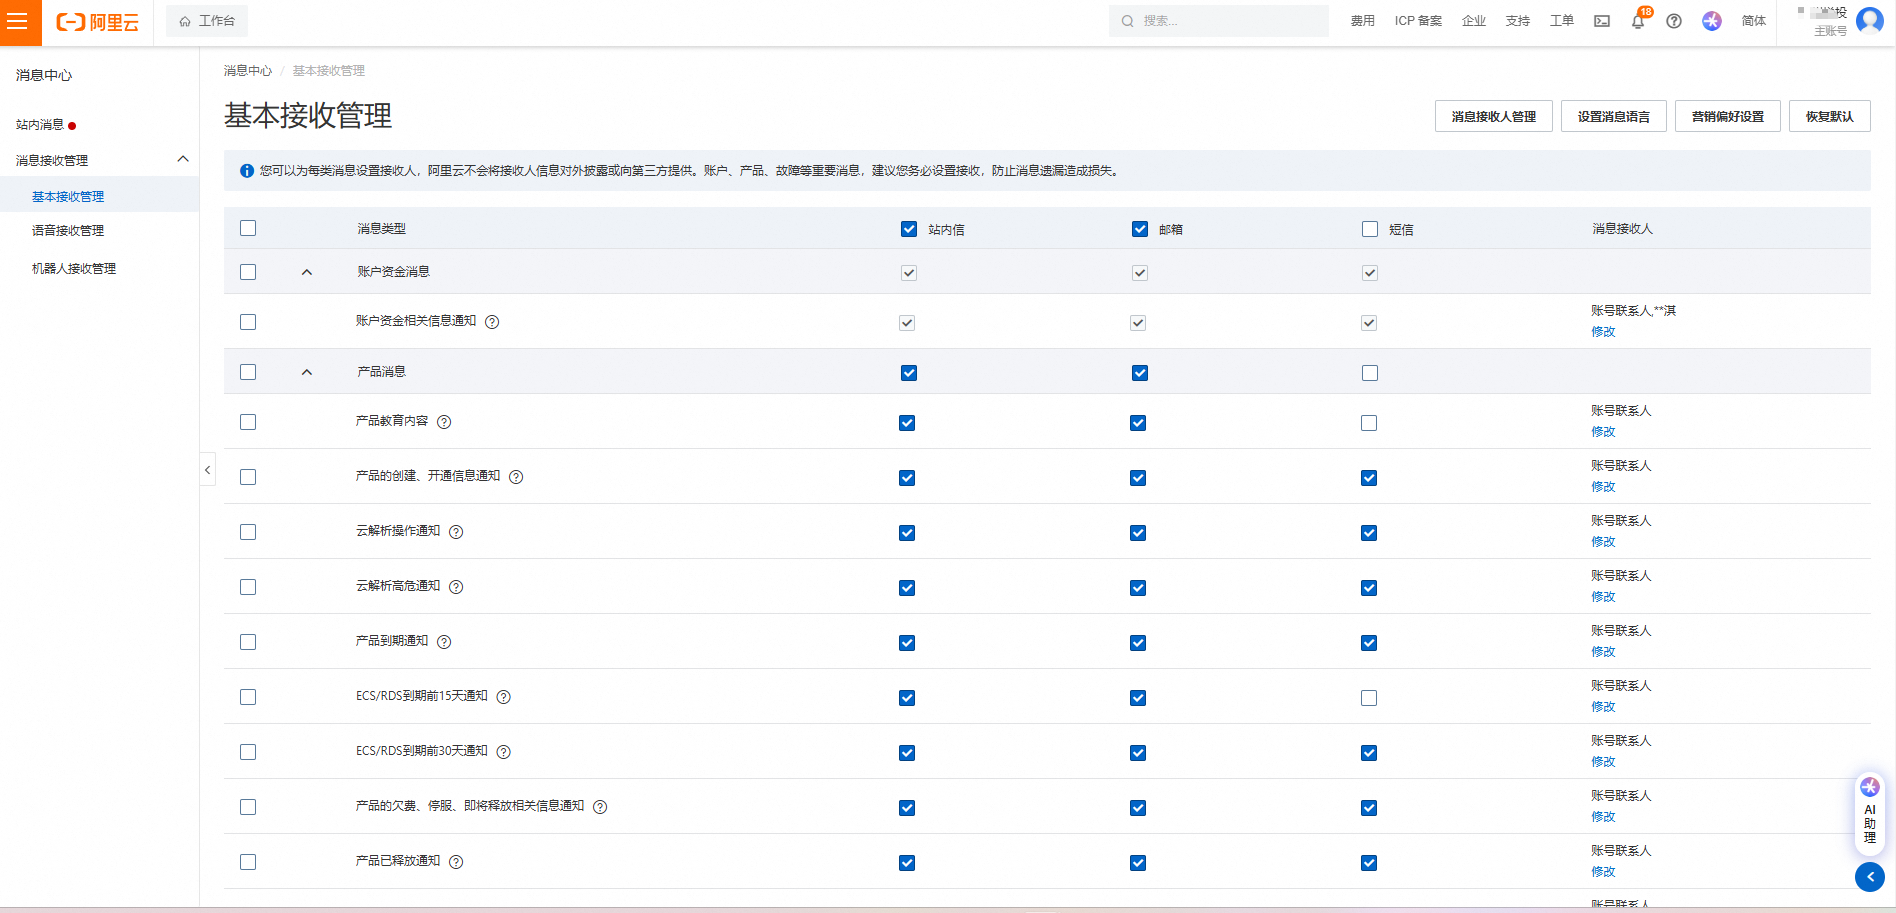Click the 设置消息语言 button
This screenshot has height=913, width=1896.
1614,116
